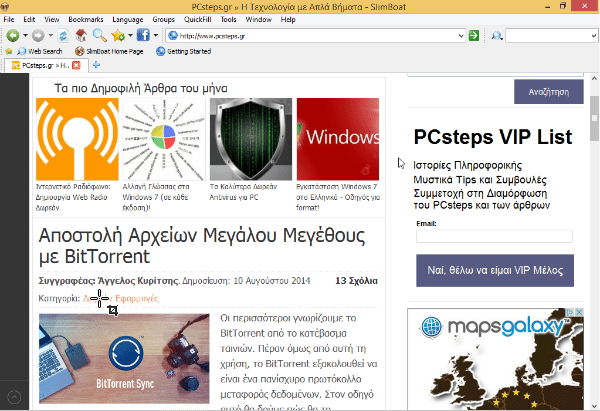The width and height of the screenshot is (600, 411).
Task: Open the File menu
Action: tap(9, 20)
